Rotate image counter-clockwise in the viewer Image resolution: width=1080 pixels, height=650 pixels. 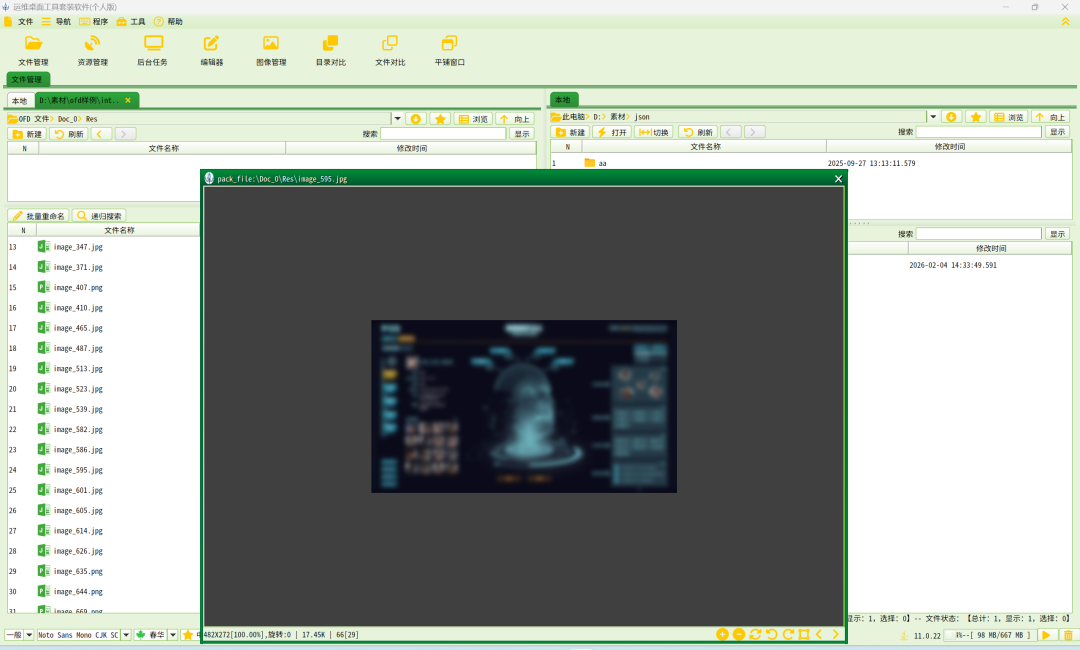tap(771, 634)
